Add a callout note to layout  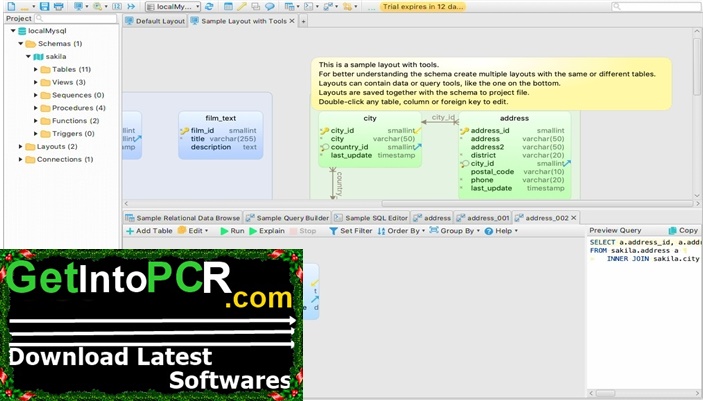pos(269,6)
